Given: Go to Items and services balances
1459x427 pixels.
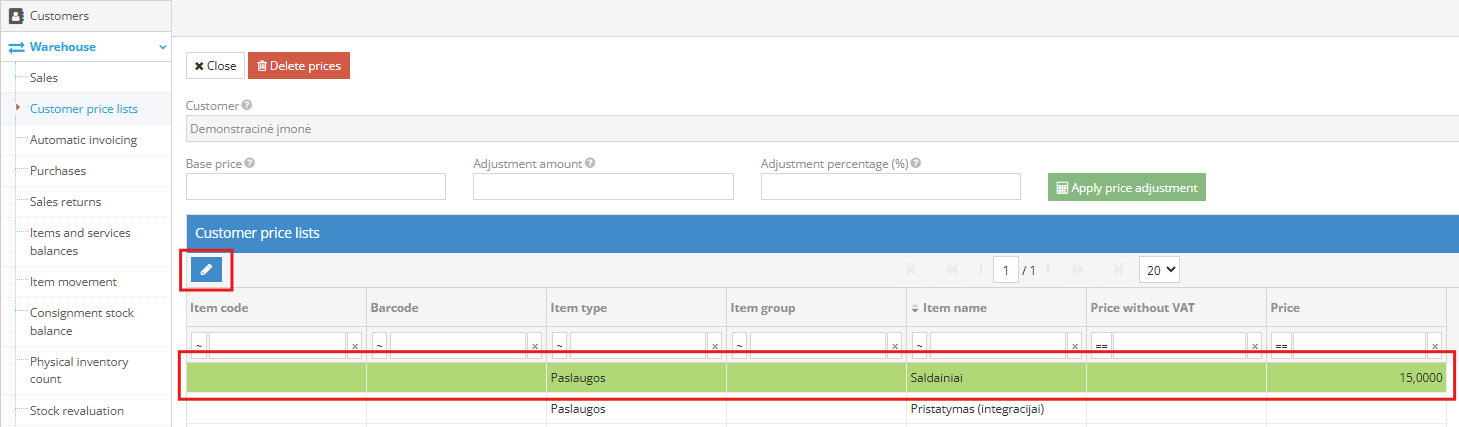Looking at the screenshot, I should (x=80, y=241).
